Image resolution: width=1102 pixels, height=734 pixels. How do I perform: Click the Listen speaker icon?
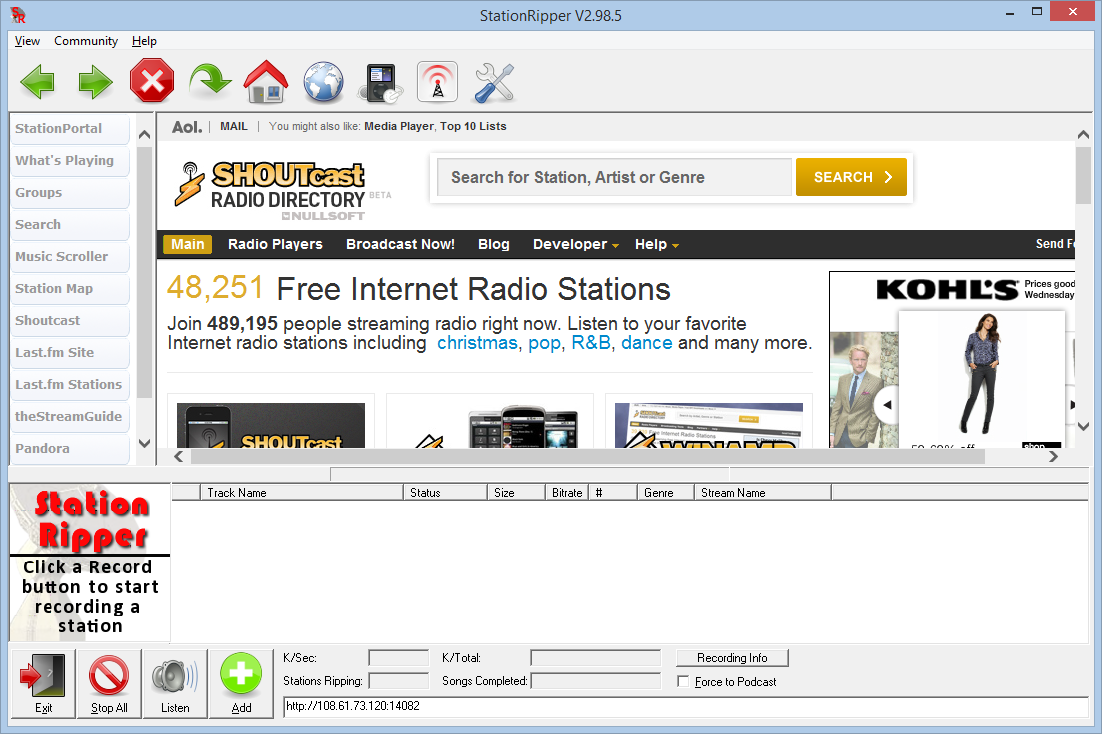[x=175, y=683]
